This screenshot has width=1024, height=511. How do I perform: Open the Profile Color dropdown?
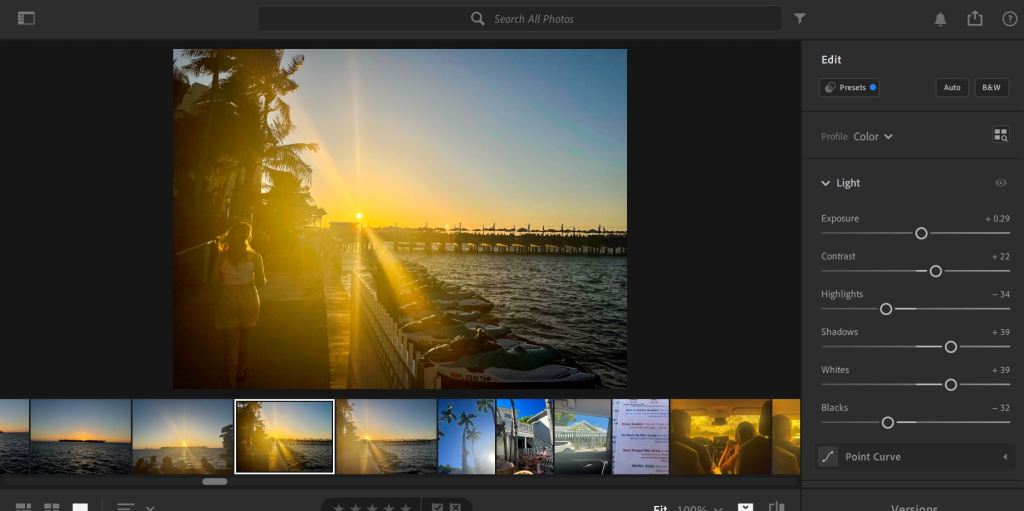[x=873, y=136]
